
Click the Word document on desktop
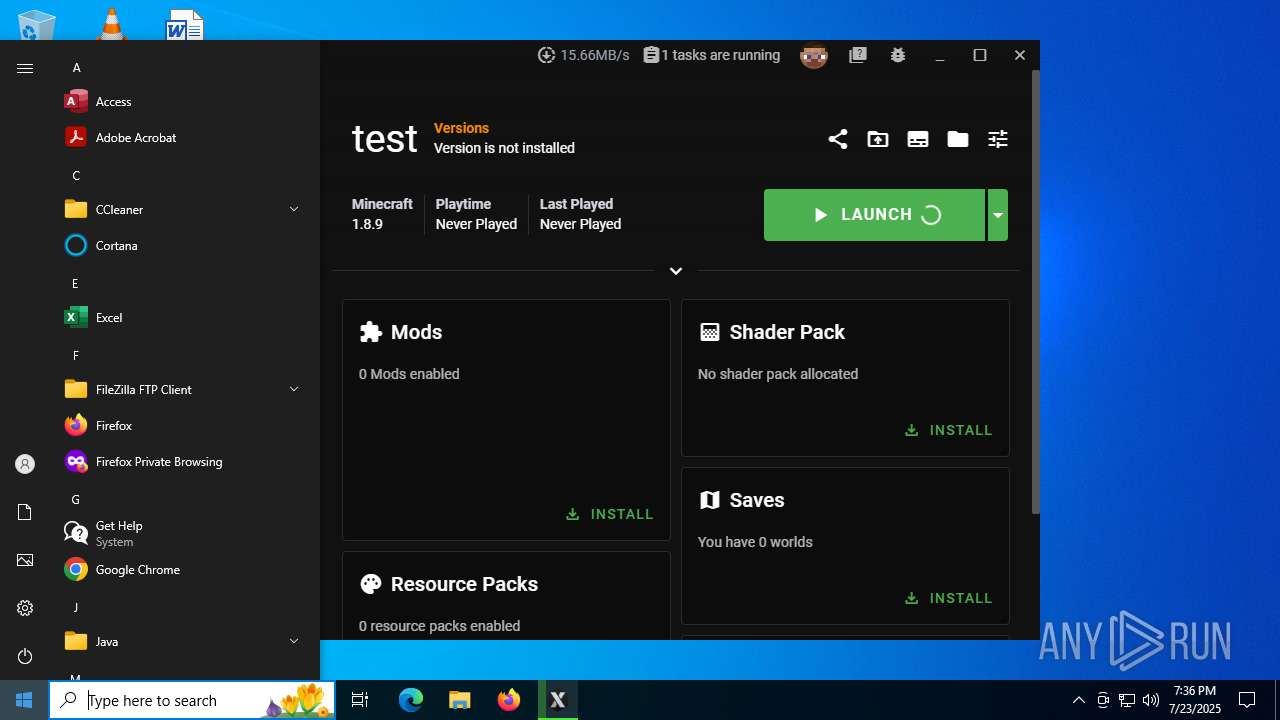click(185, 24)
